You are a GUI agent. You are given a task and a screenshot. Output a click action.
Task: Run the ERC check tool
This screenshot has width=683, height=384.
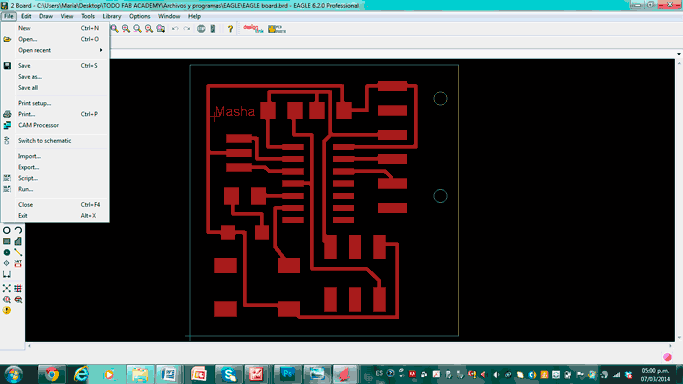(7, 300)
